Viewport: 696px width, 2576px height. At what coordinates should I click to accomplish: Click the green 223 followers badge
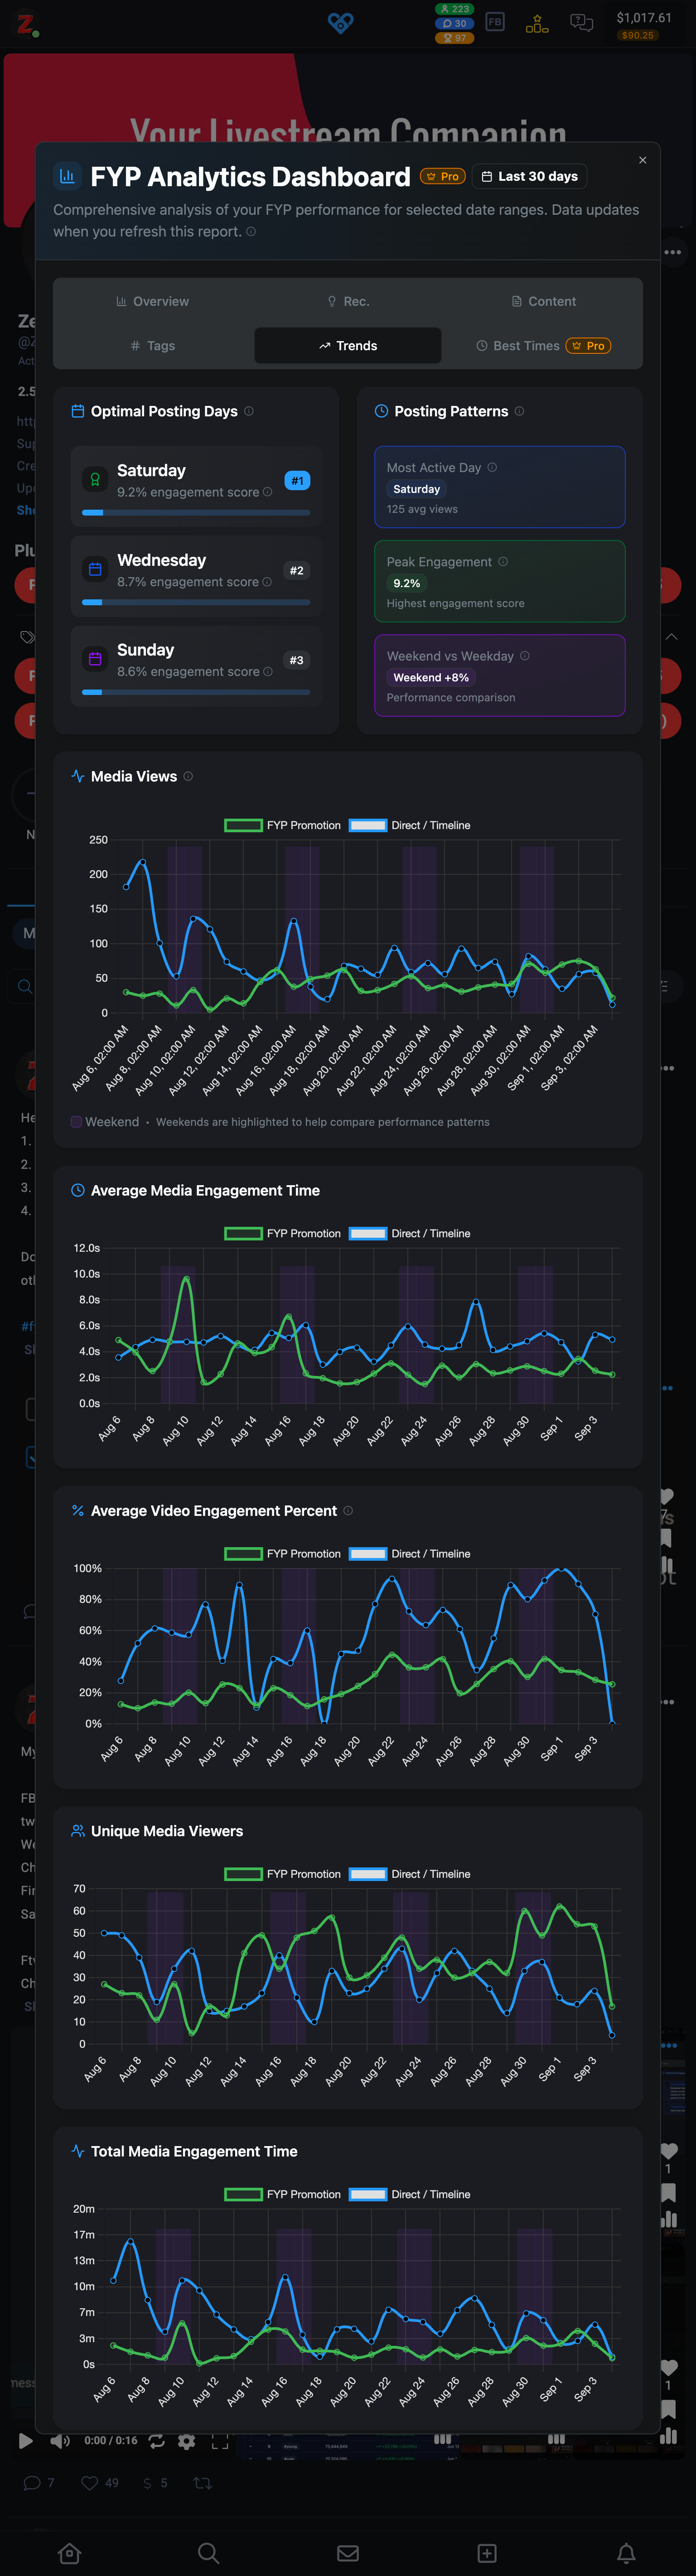454,9
